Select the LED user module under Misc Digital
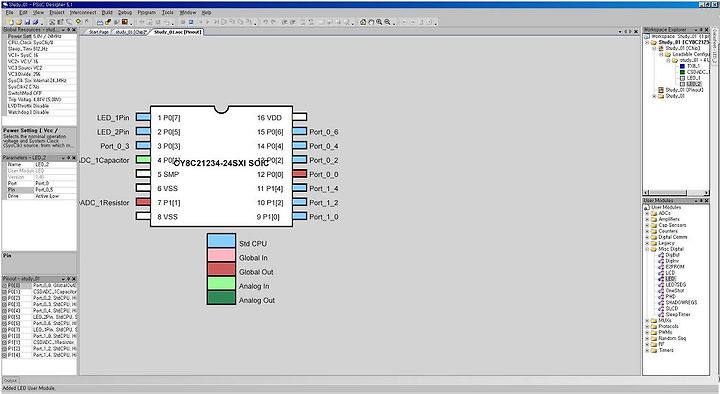The image size is (720, 394). click(670, 279)
